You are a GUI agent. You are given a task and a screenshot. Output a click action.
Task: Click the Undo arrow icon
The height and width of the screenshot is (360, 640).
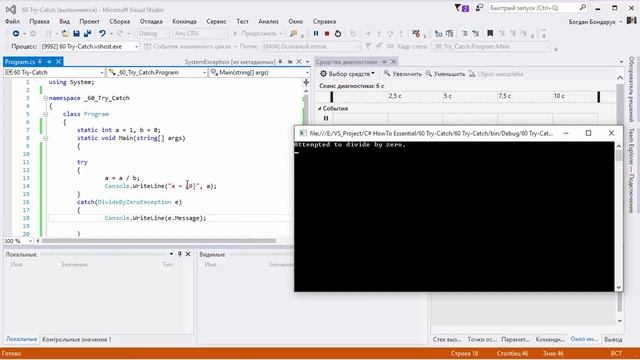(102, 33)
